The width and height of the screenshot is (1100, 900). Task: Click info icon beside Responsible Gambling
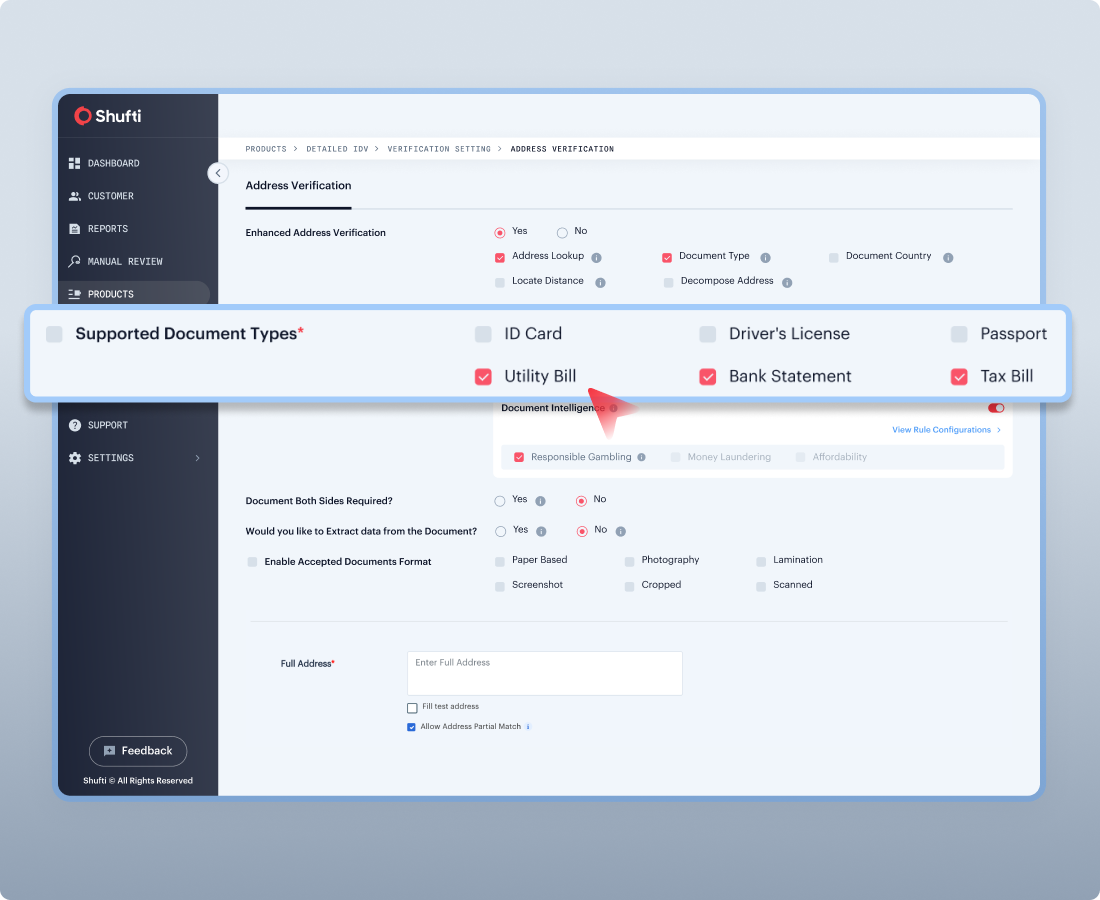coord(642,458)
